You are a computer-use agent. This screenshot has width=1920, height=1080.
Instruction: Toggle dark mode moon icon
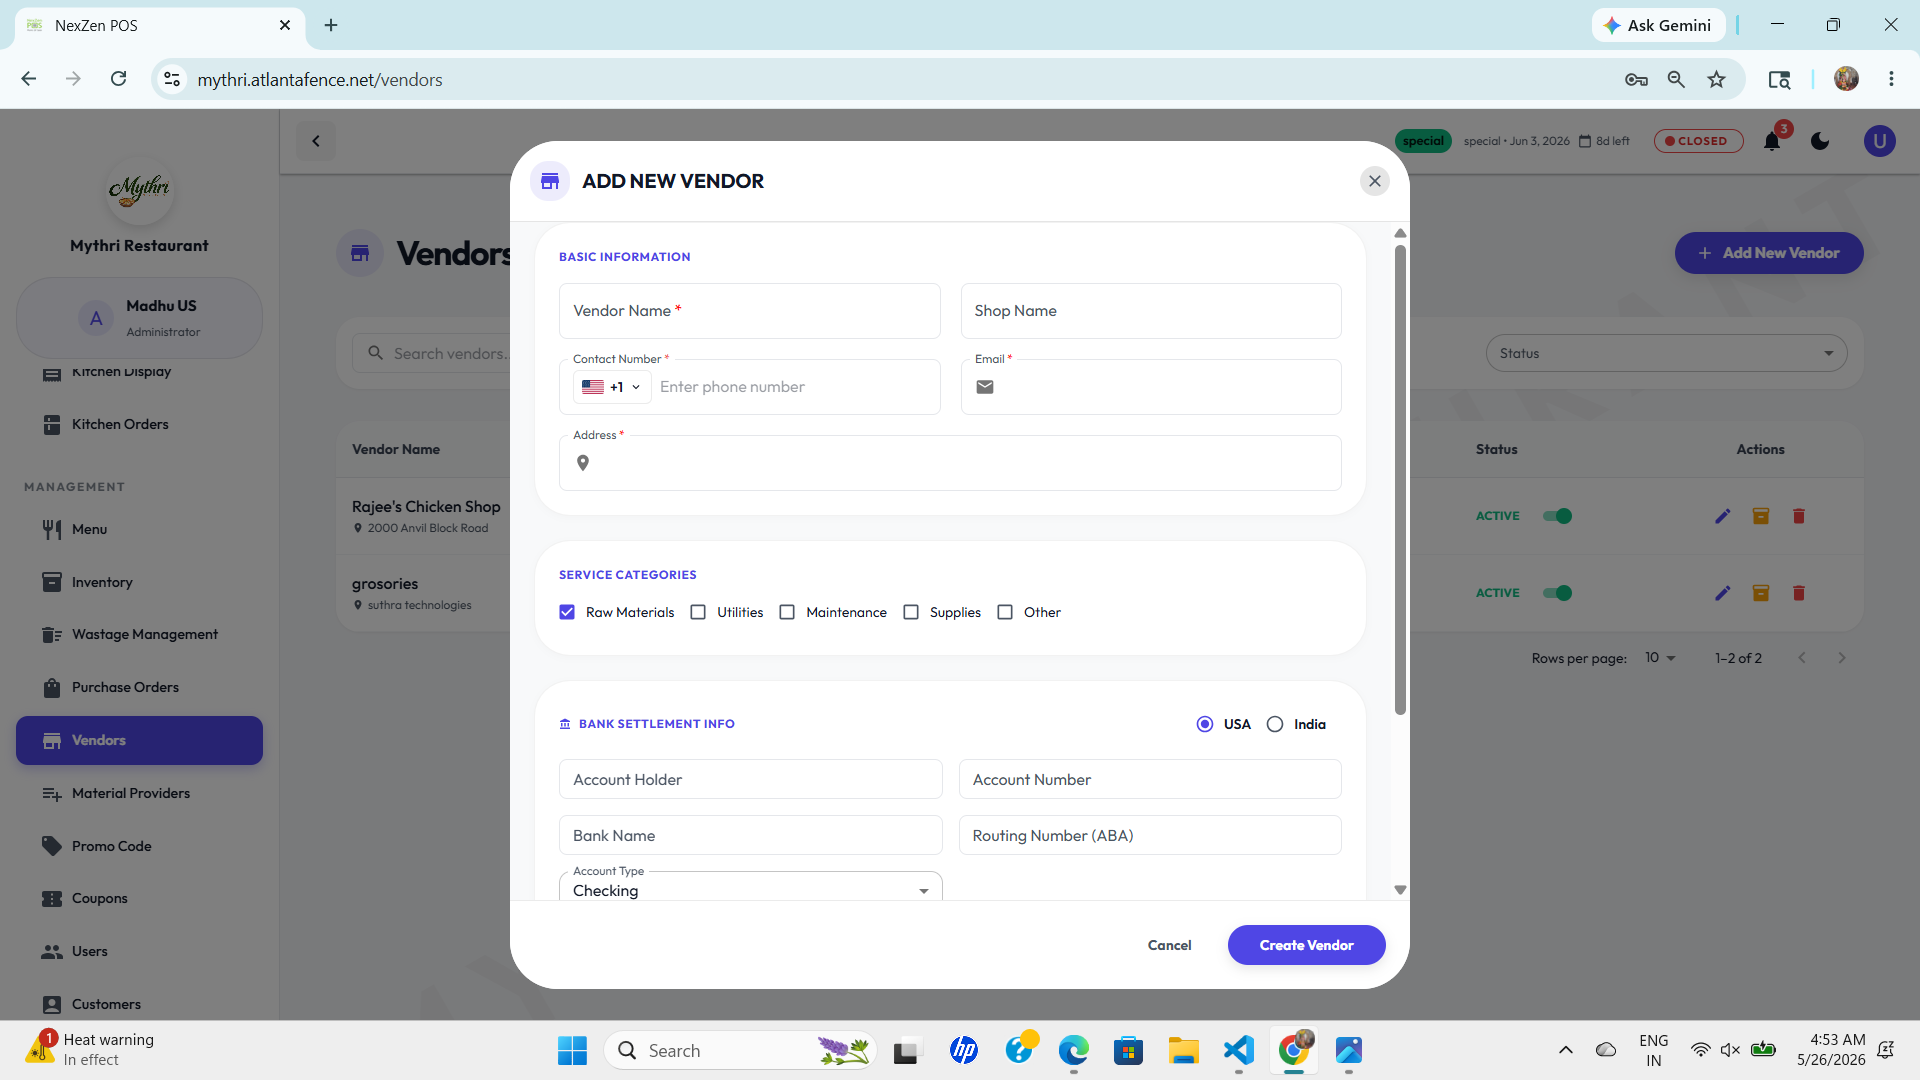pyautogui.click(x=1820, y=141)
